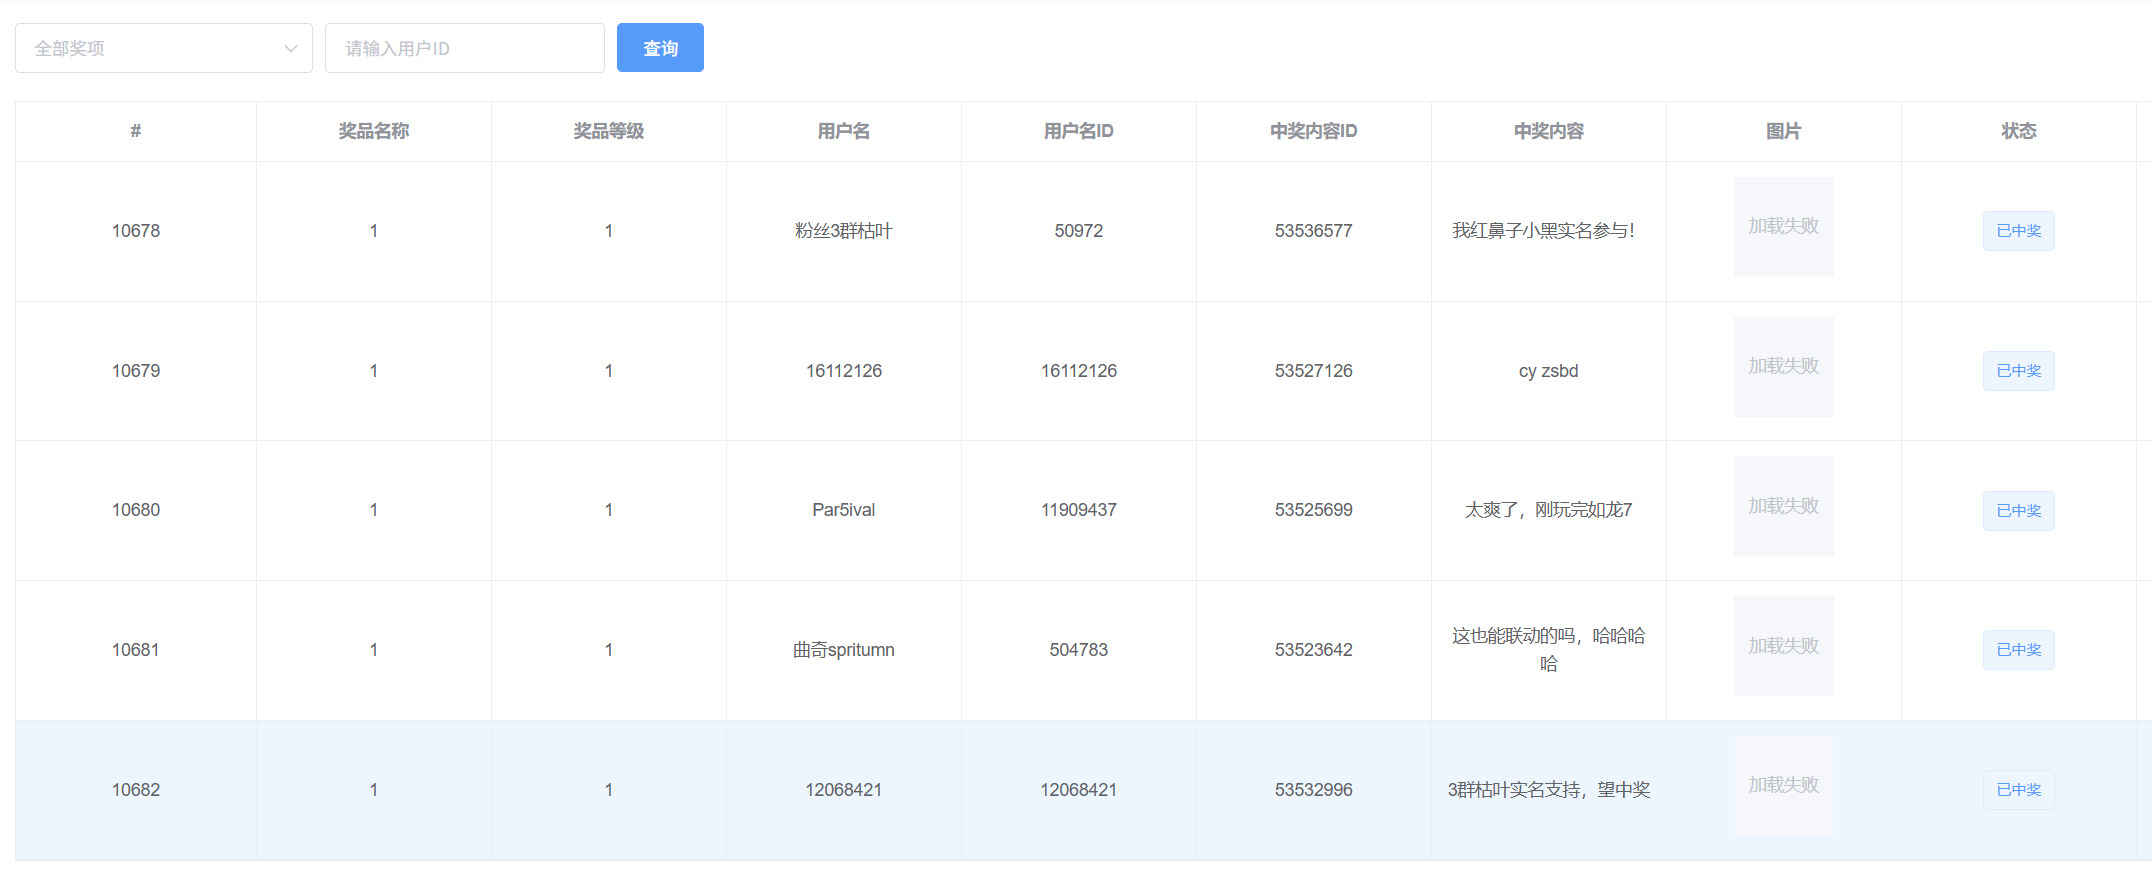
Task: Click the 用户名 column header
Action: pos(844,131)
